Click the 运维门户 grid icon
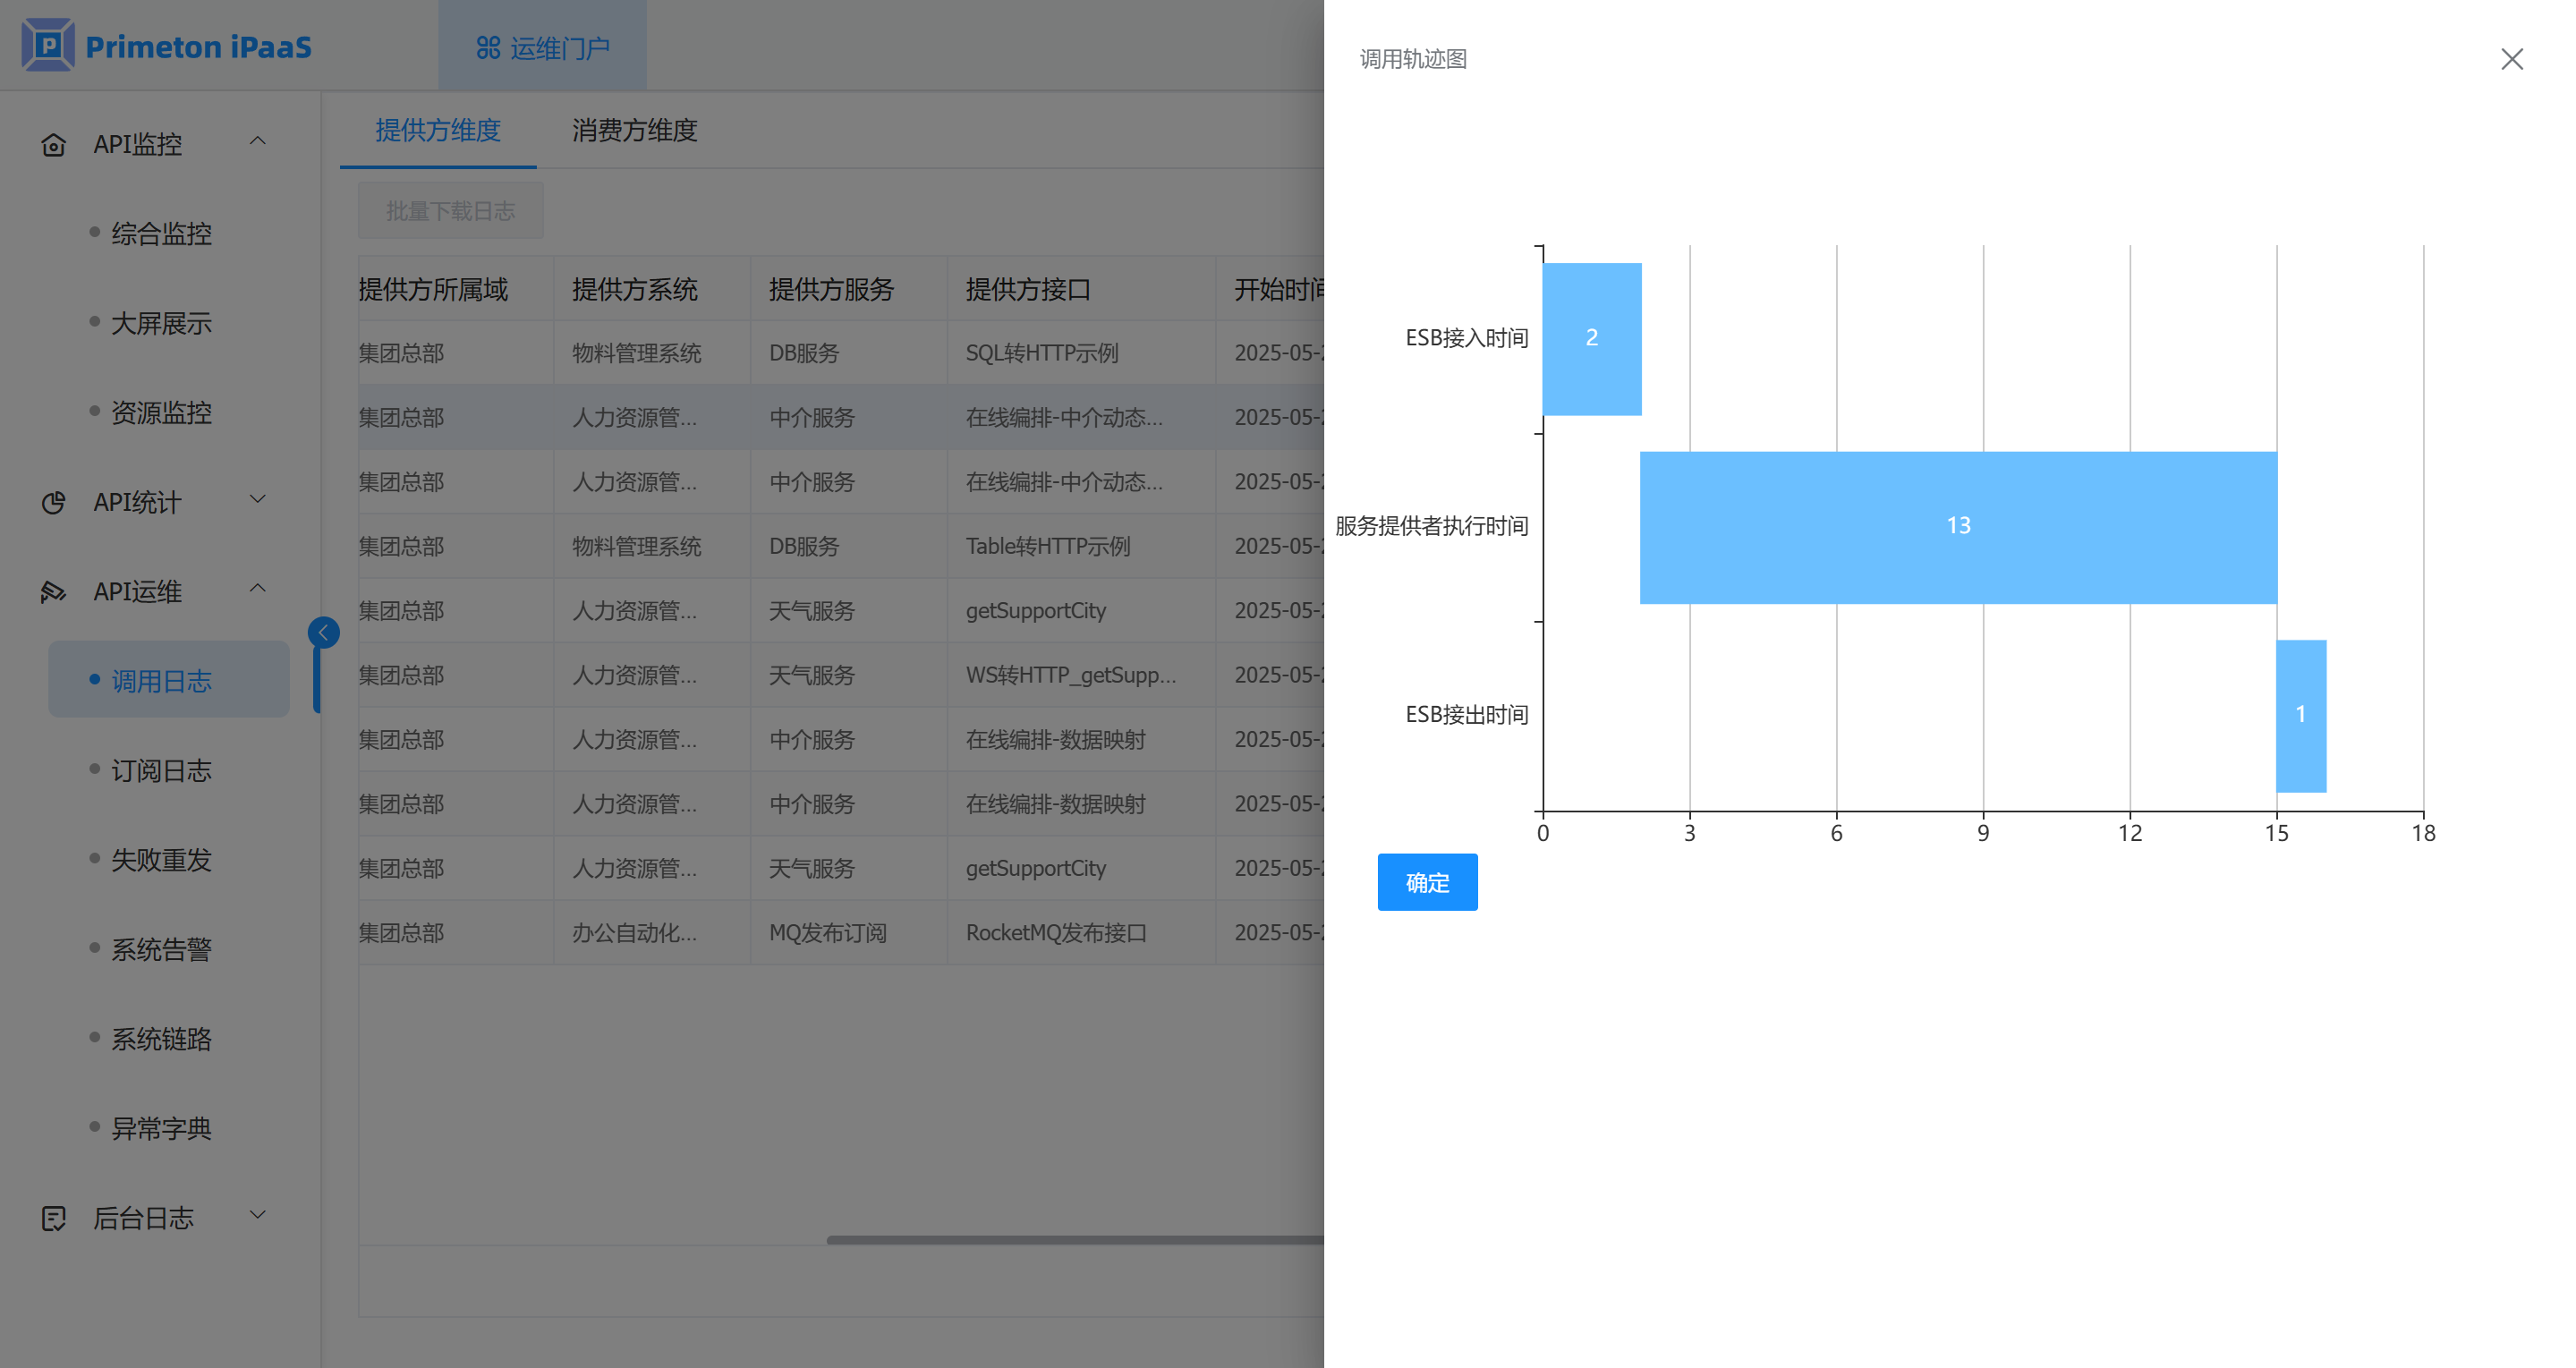The image size is (2576, 1368). (x=487, y=47)
